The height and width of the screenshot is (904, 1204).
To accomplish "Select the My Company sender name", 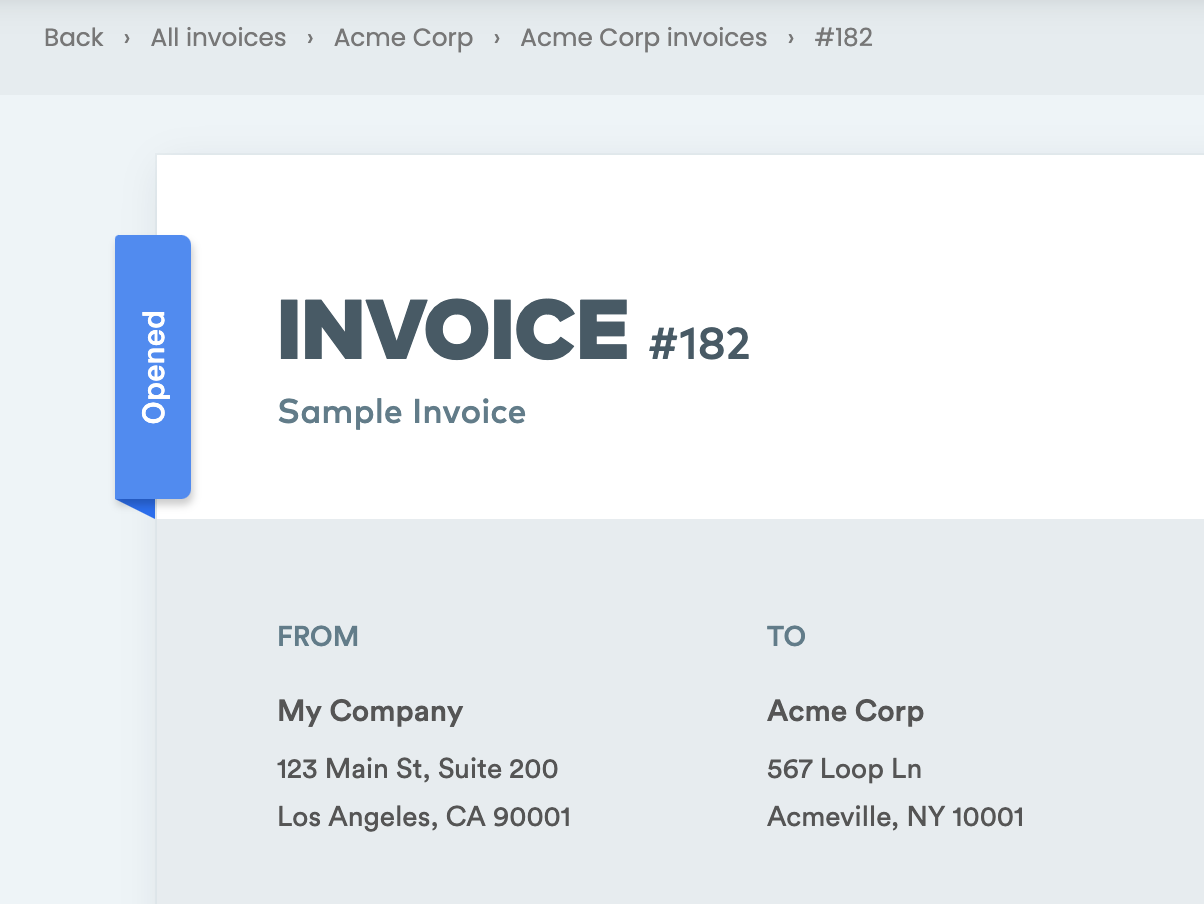I will pyautogui.click(x=370, y=711).
